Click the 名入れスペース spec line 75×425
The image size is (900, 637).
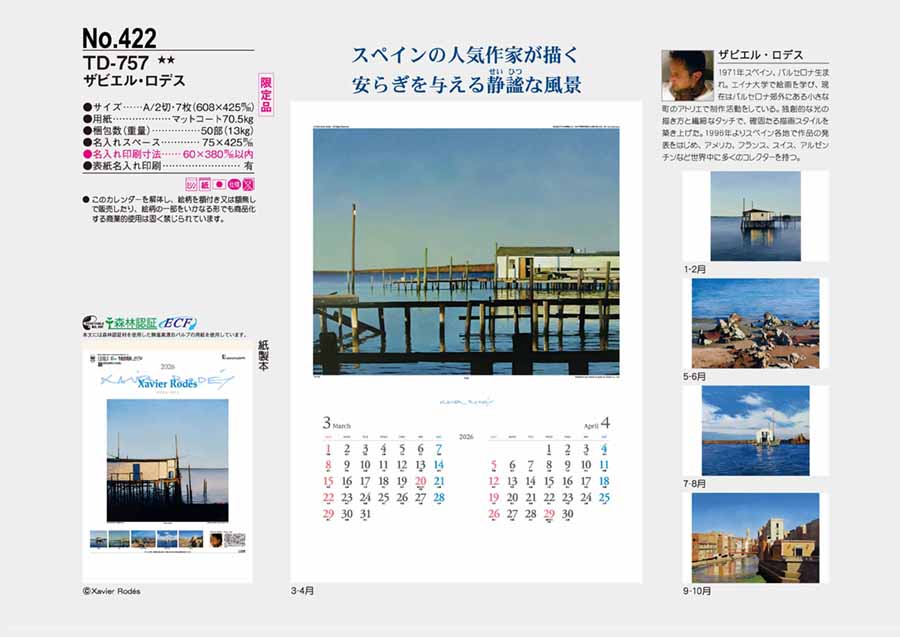pos(168,142)
